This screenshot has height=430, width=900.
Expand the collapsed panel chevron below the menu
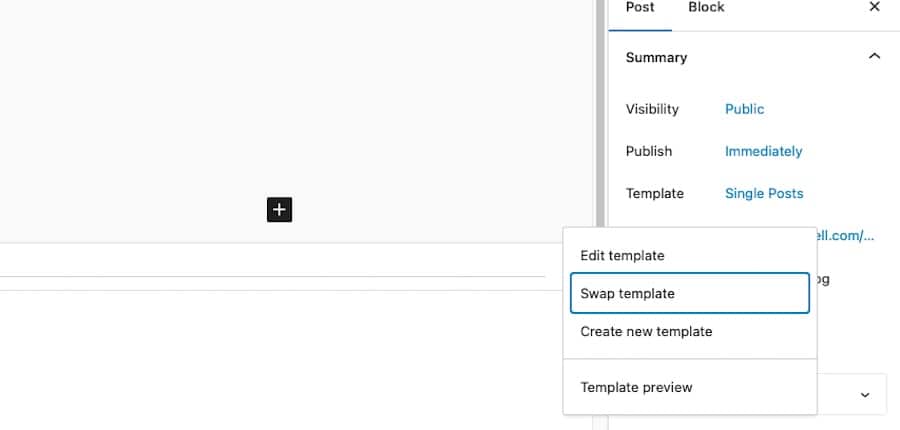865,395
